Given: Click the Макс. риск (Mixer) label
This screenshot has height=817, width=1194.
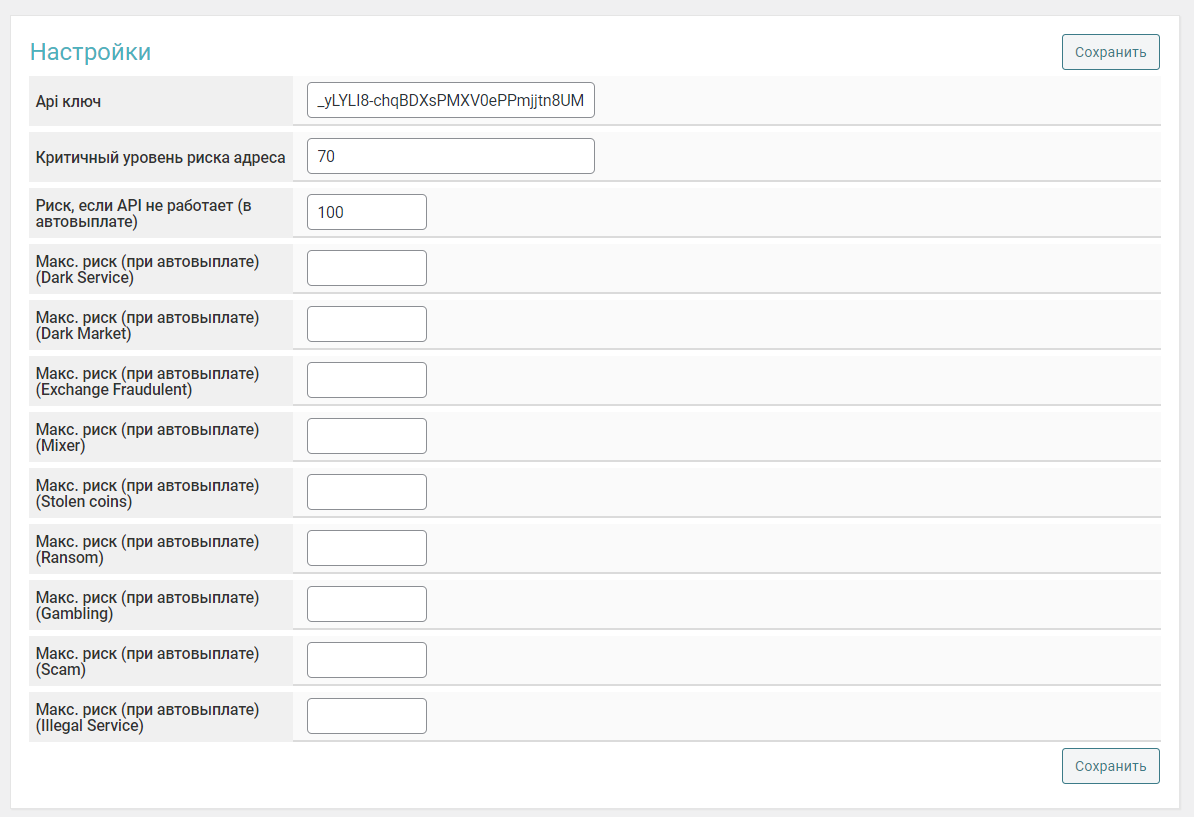Looking at the screenshot, I should click(x=147, y=437).
